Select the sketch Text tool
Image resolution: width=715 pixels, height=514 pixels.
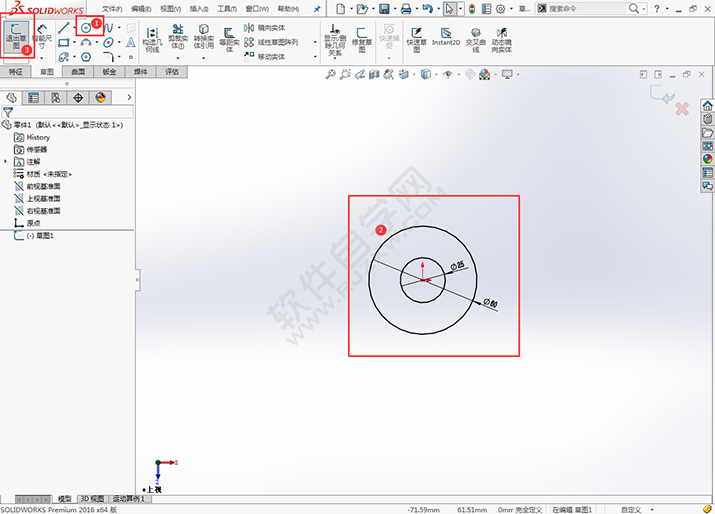coord(131,42)
